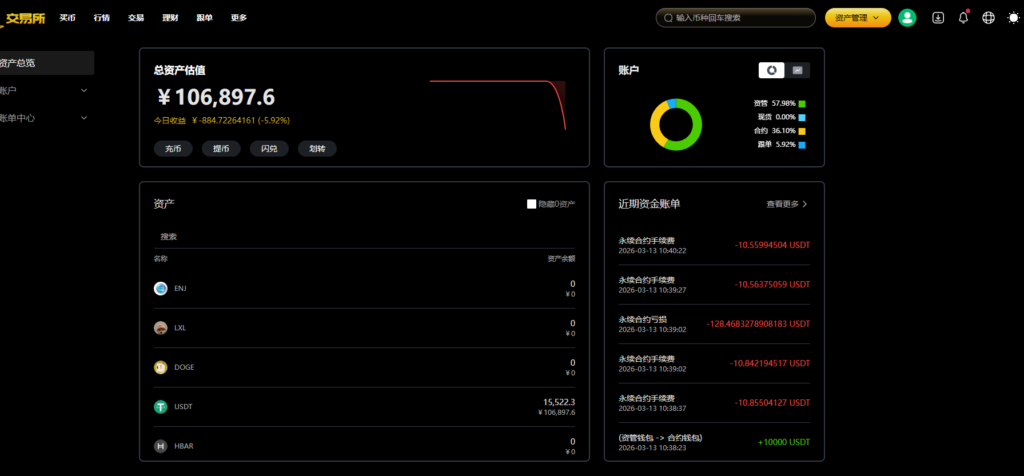This screenshot has width=1024, height=476.
Task: Toggle 隐藏0资产 checkbox
Action: tap(532, 204)
